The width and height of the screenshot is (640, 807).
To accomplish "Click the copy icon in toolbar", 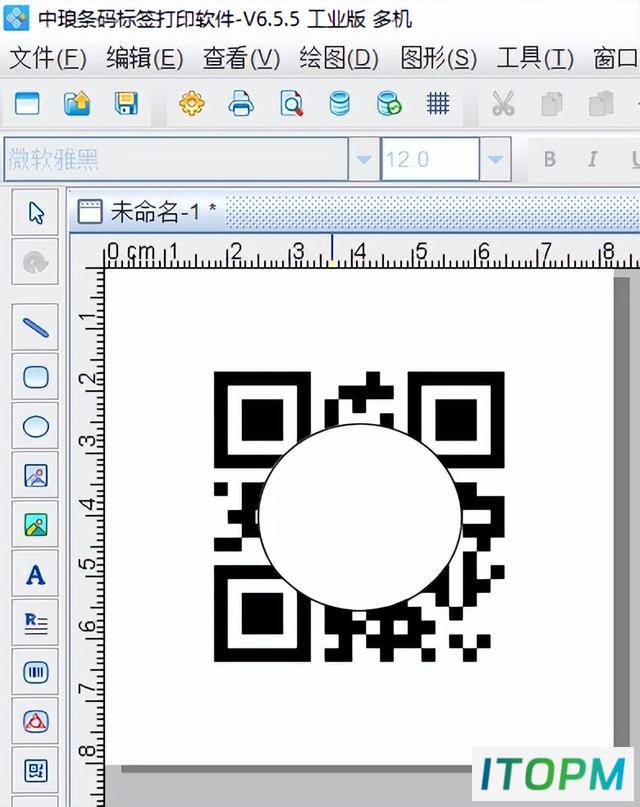I will pyautogui.click(x=552, y=103).
